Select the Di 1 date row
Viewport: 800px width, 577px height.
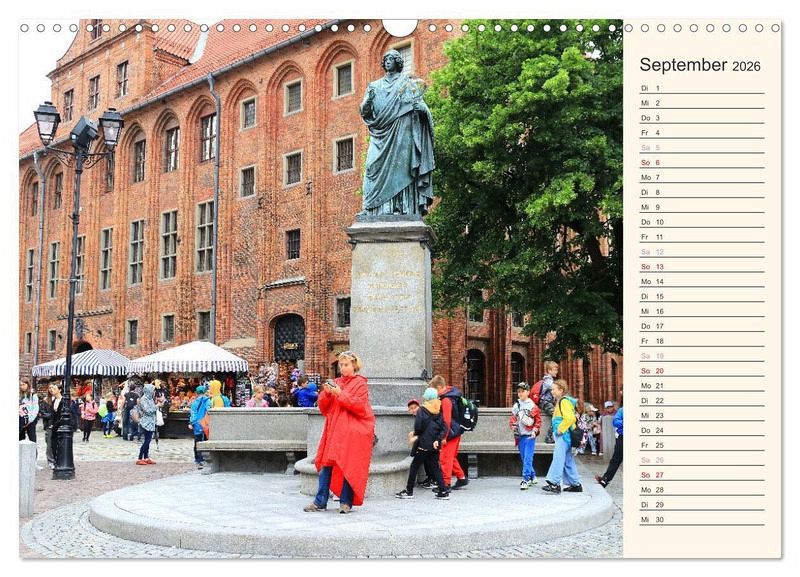coord(701,88)
